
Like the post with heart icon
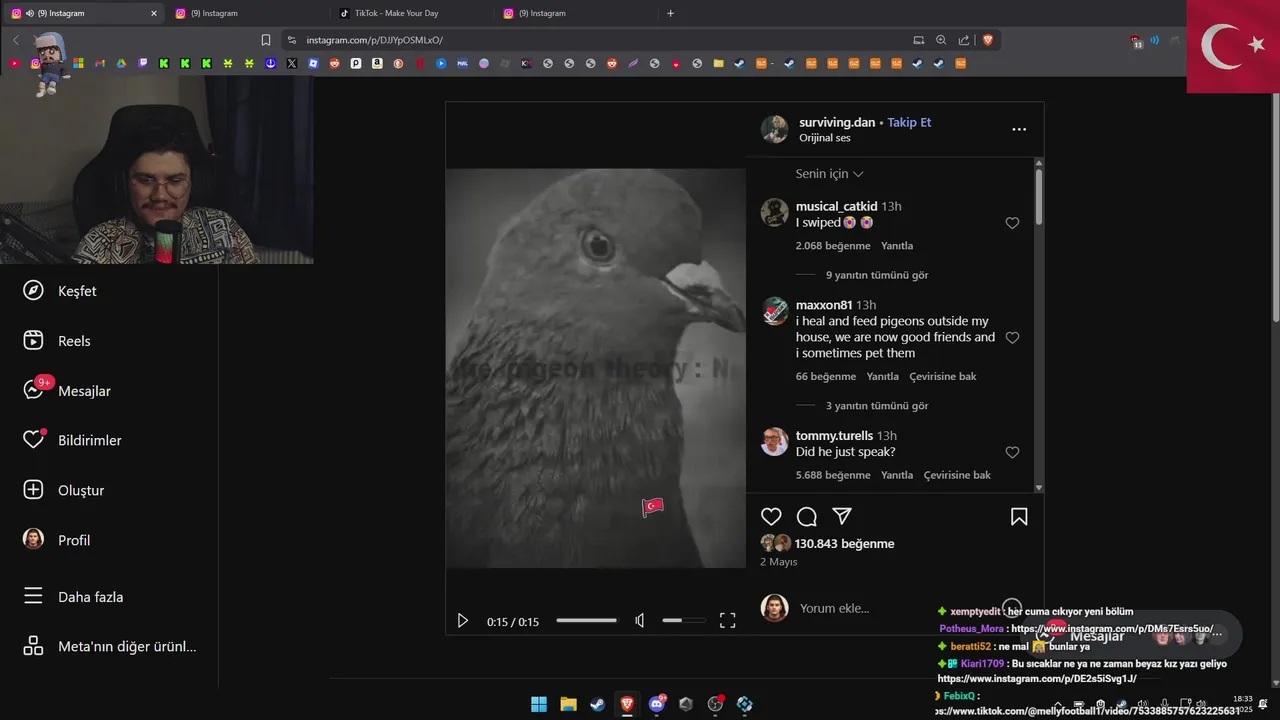click(x=771, y=517)
